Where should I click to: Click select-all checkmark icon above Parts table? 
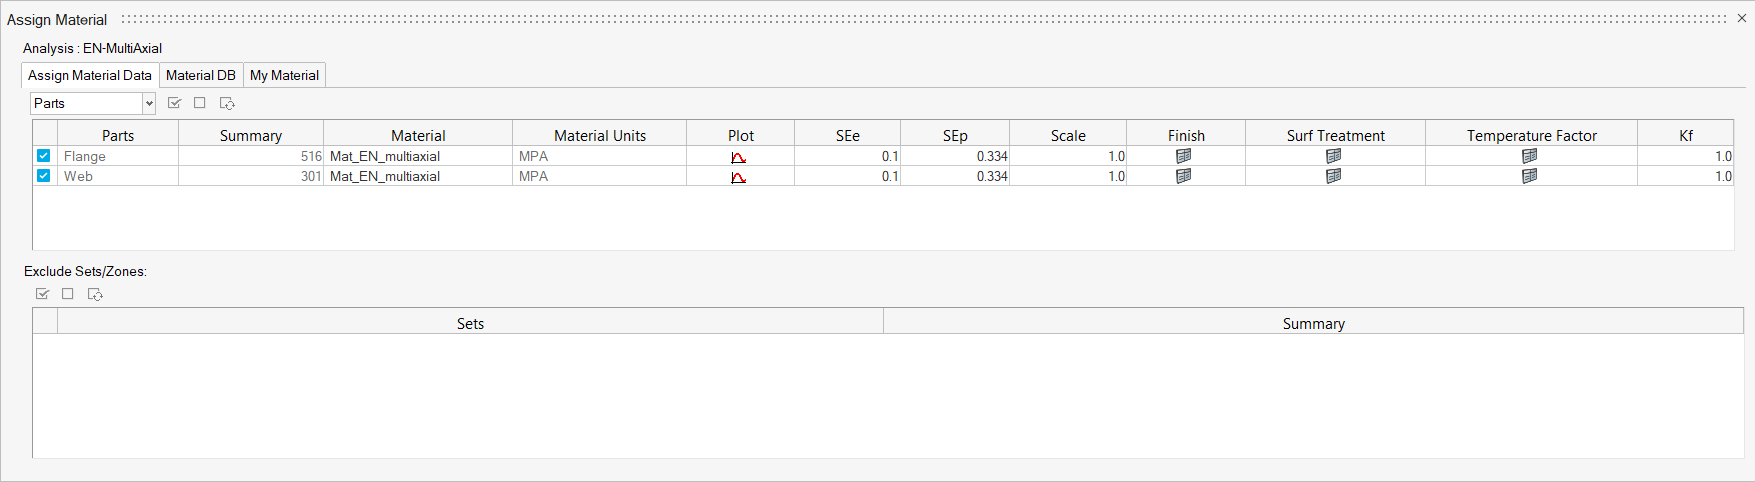click(175, 103)
